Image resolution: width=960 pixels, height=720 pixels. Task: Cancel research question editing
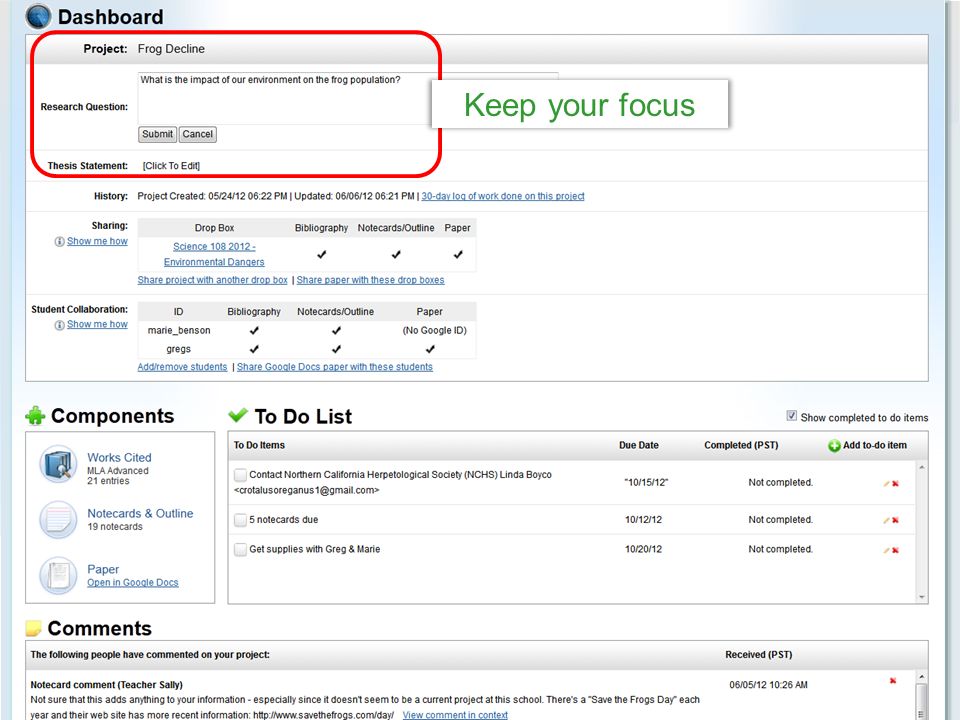198,134
